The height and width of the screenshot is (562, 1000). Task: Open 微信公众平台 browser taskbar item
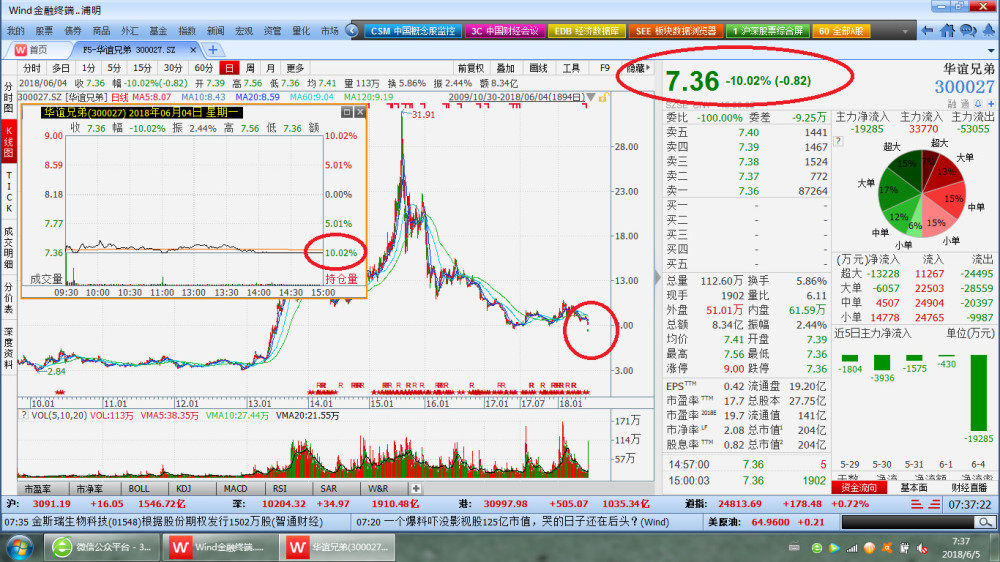[102, 547]
